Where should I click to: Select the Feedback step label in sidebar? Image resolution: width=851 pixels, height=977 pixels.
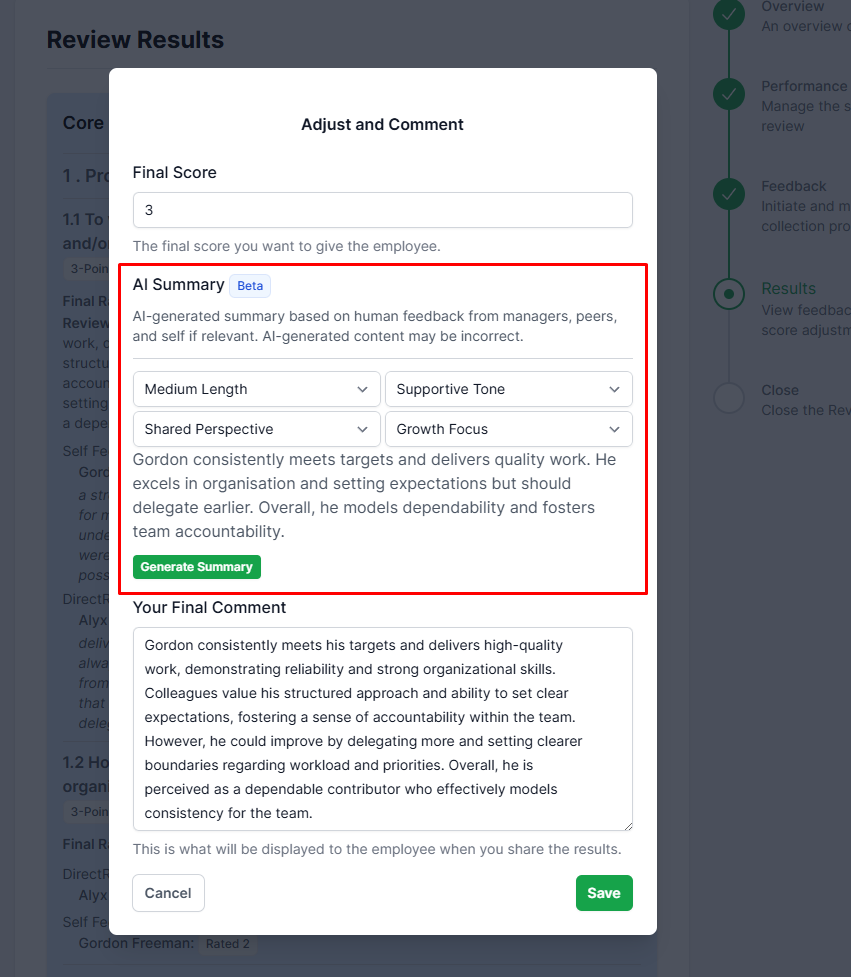click(794, 186)
